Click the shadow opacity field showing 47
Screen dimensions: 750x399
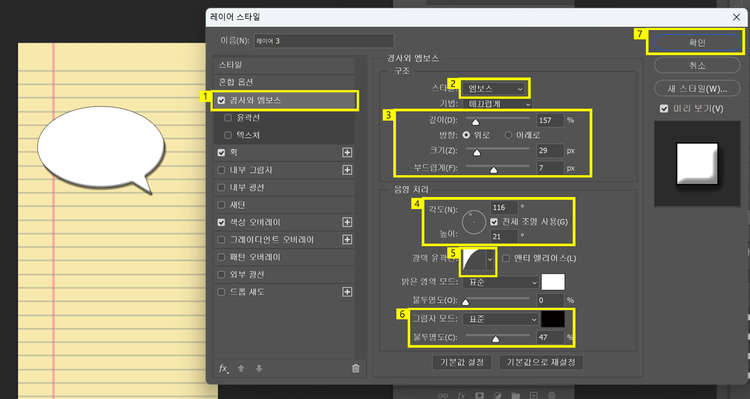pyautogui.click(x=551, y=337)
